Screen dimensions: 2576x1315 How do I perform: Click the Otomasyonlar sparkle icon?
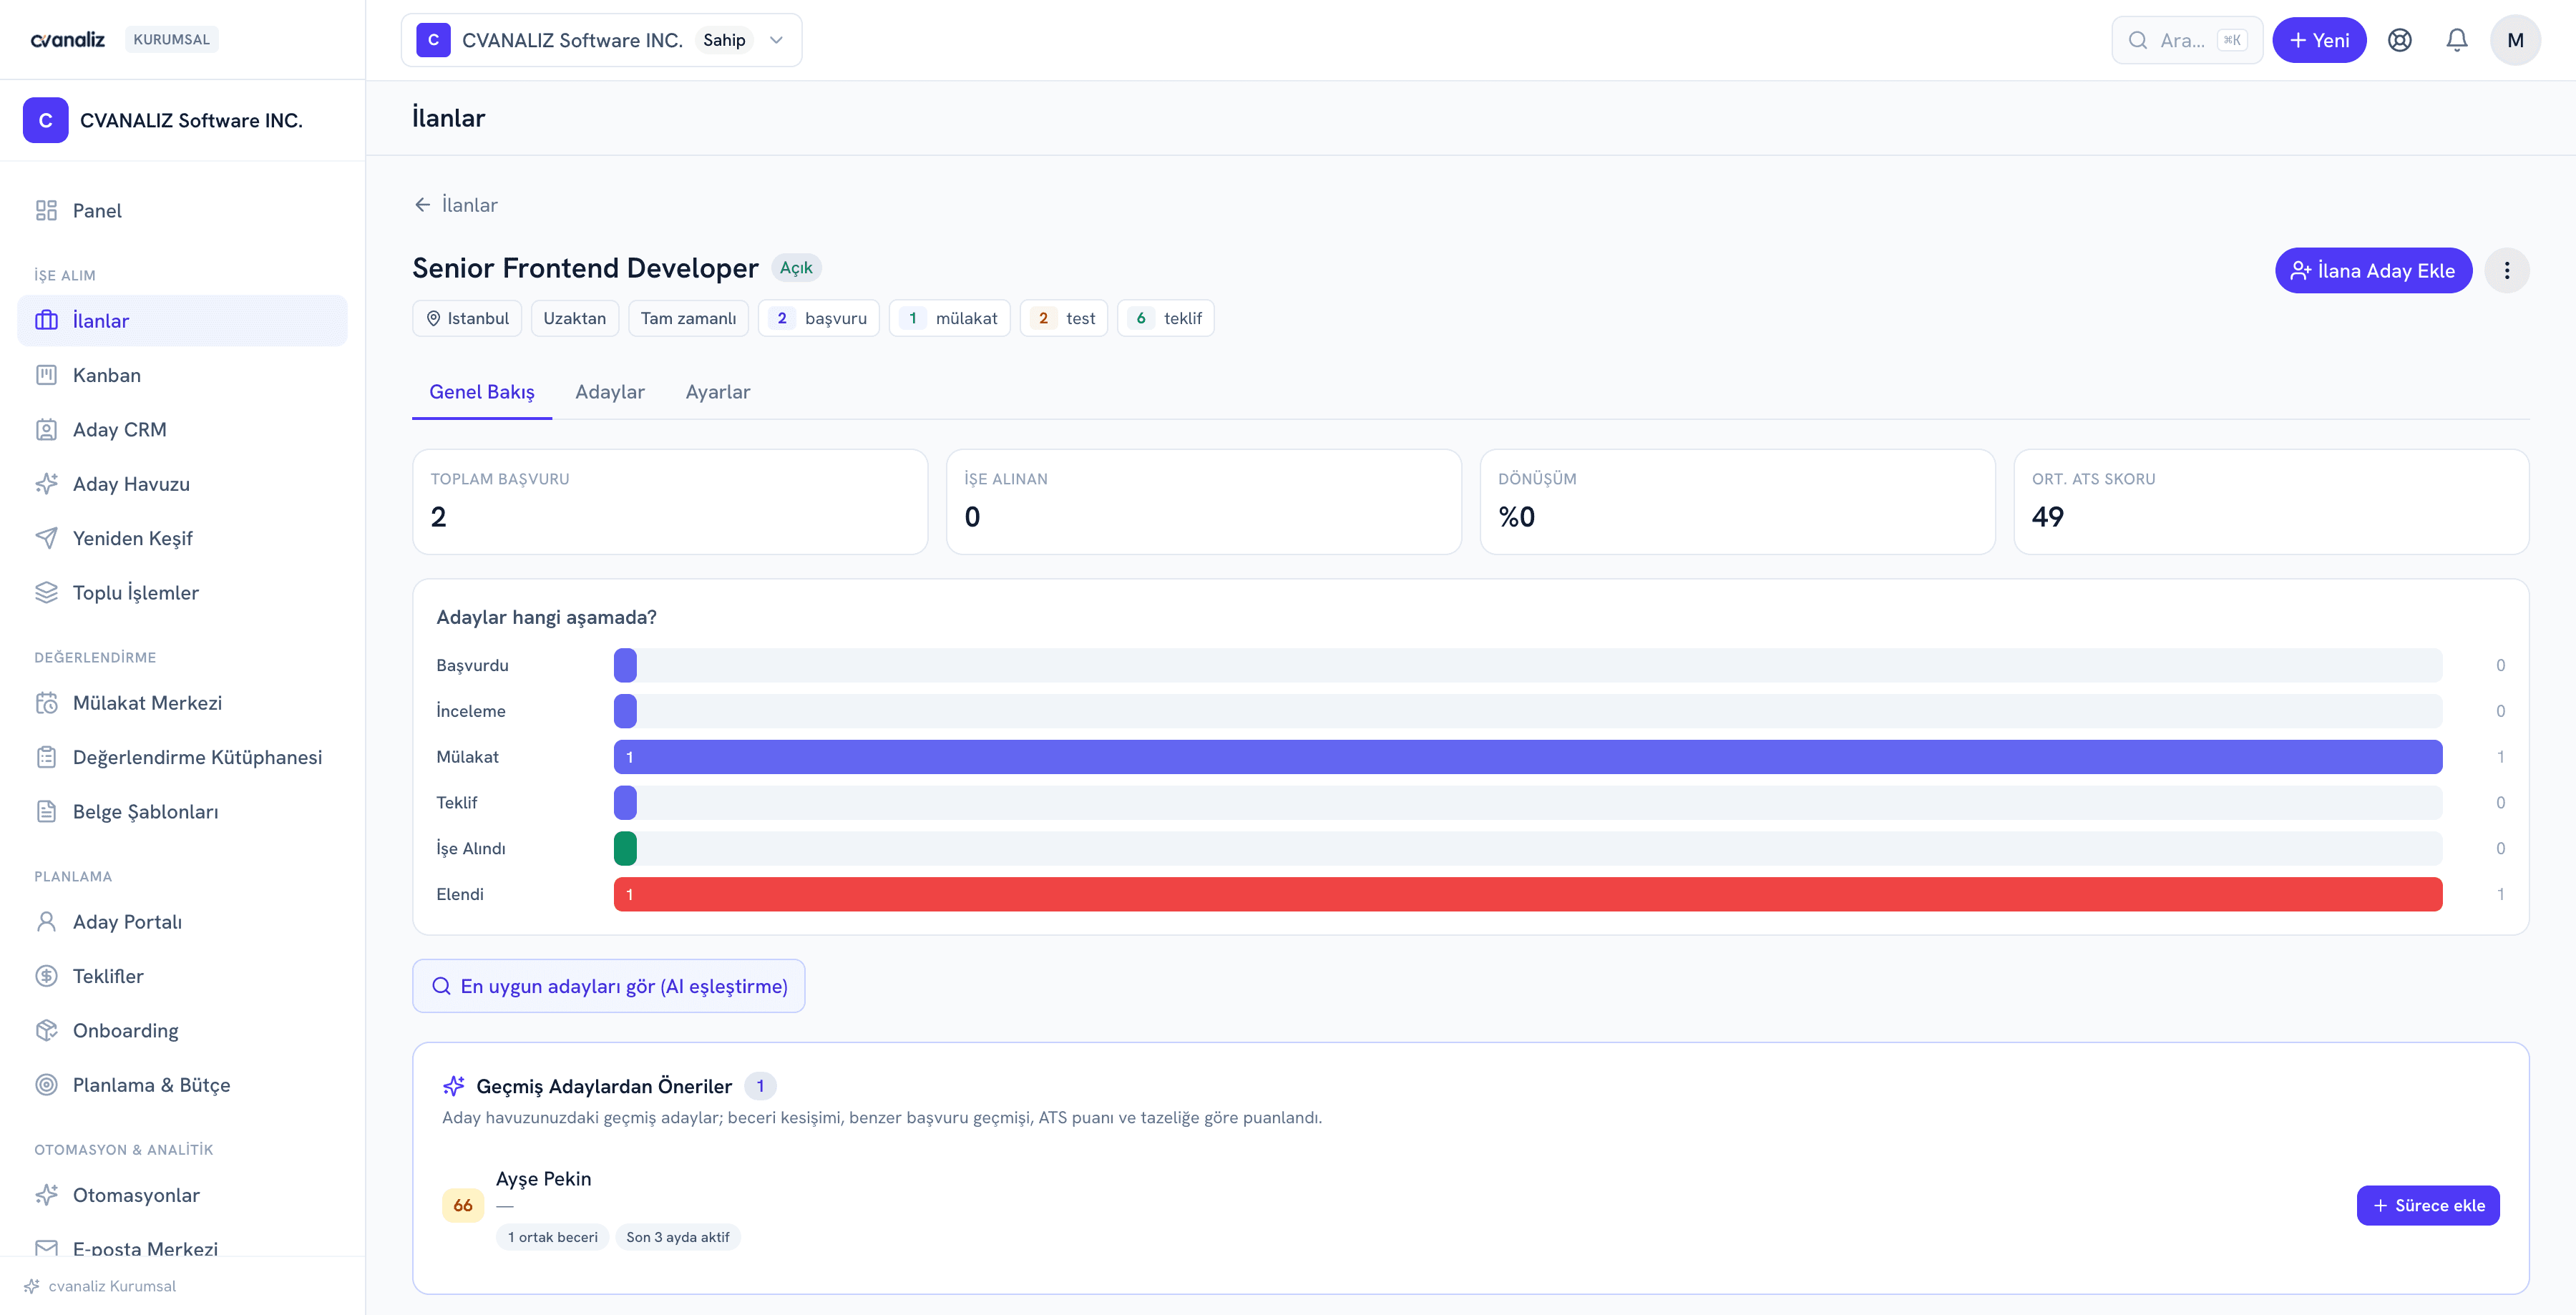coord(46,1195)
